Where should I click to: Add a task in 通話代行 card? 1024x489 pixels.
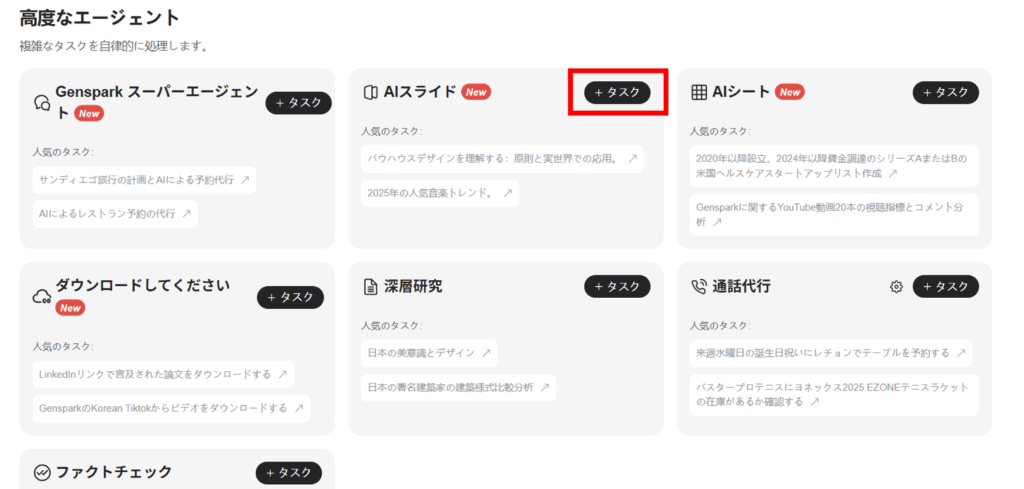point(945,287)
